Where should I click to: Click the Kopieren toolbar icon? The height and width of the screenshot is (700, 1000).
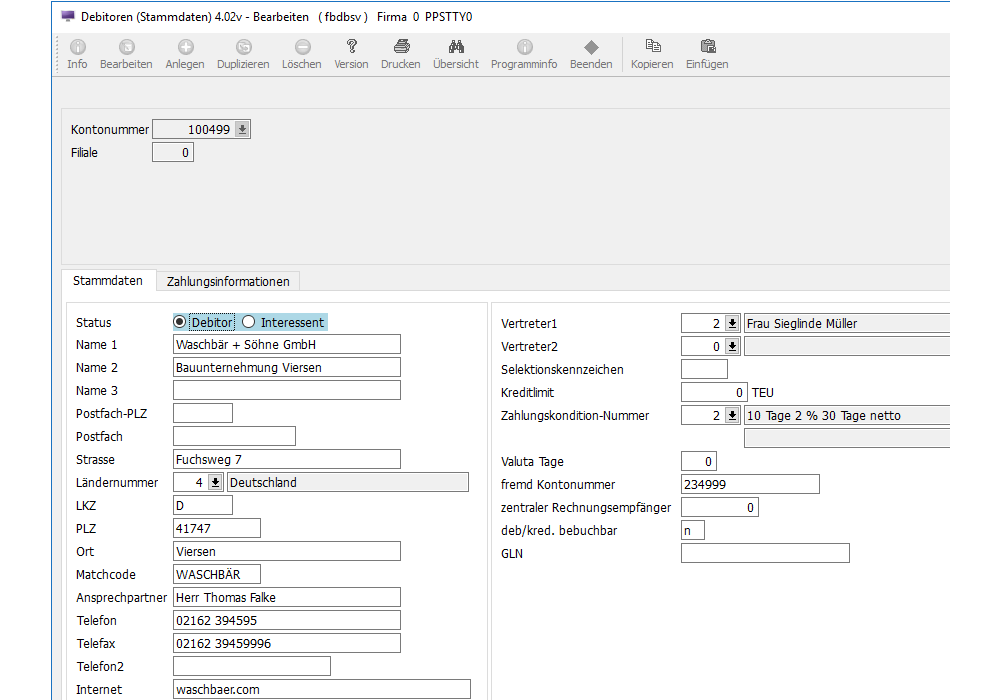(x=652, y=48)
